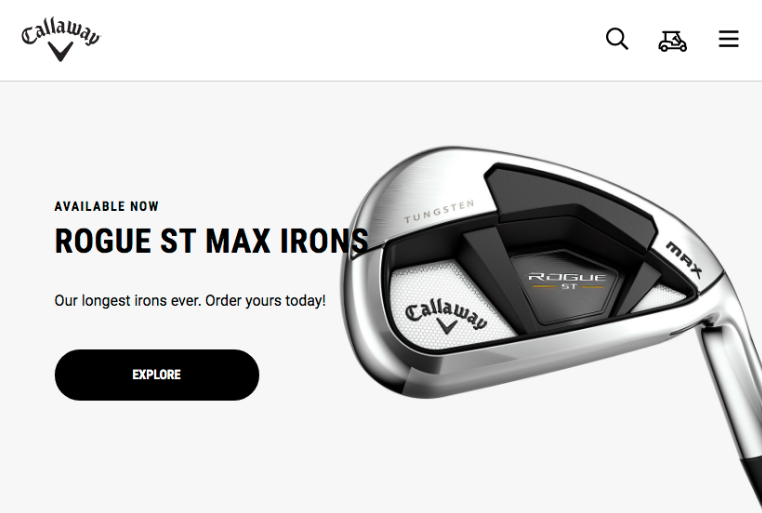Click the MAX marking near the hosel
Screen dimensions: 762x513
click(x=685, y=260)
